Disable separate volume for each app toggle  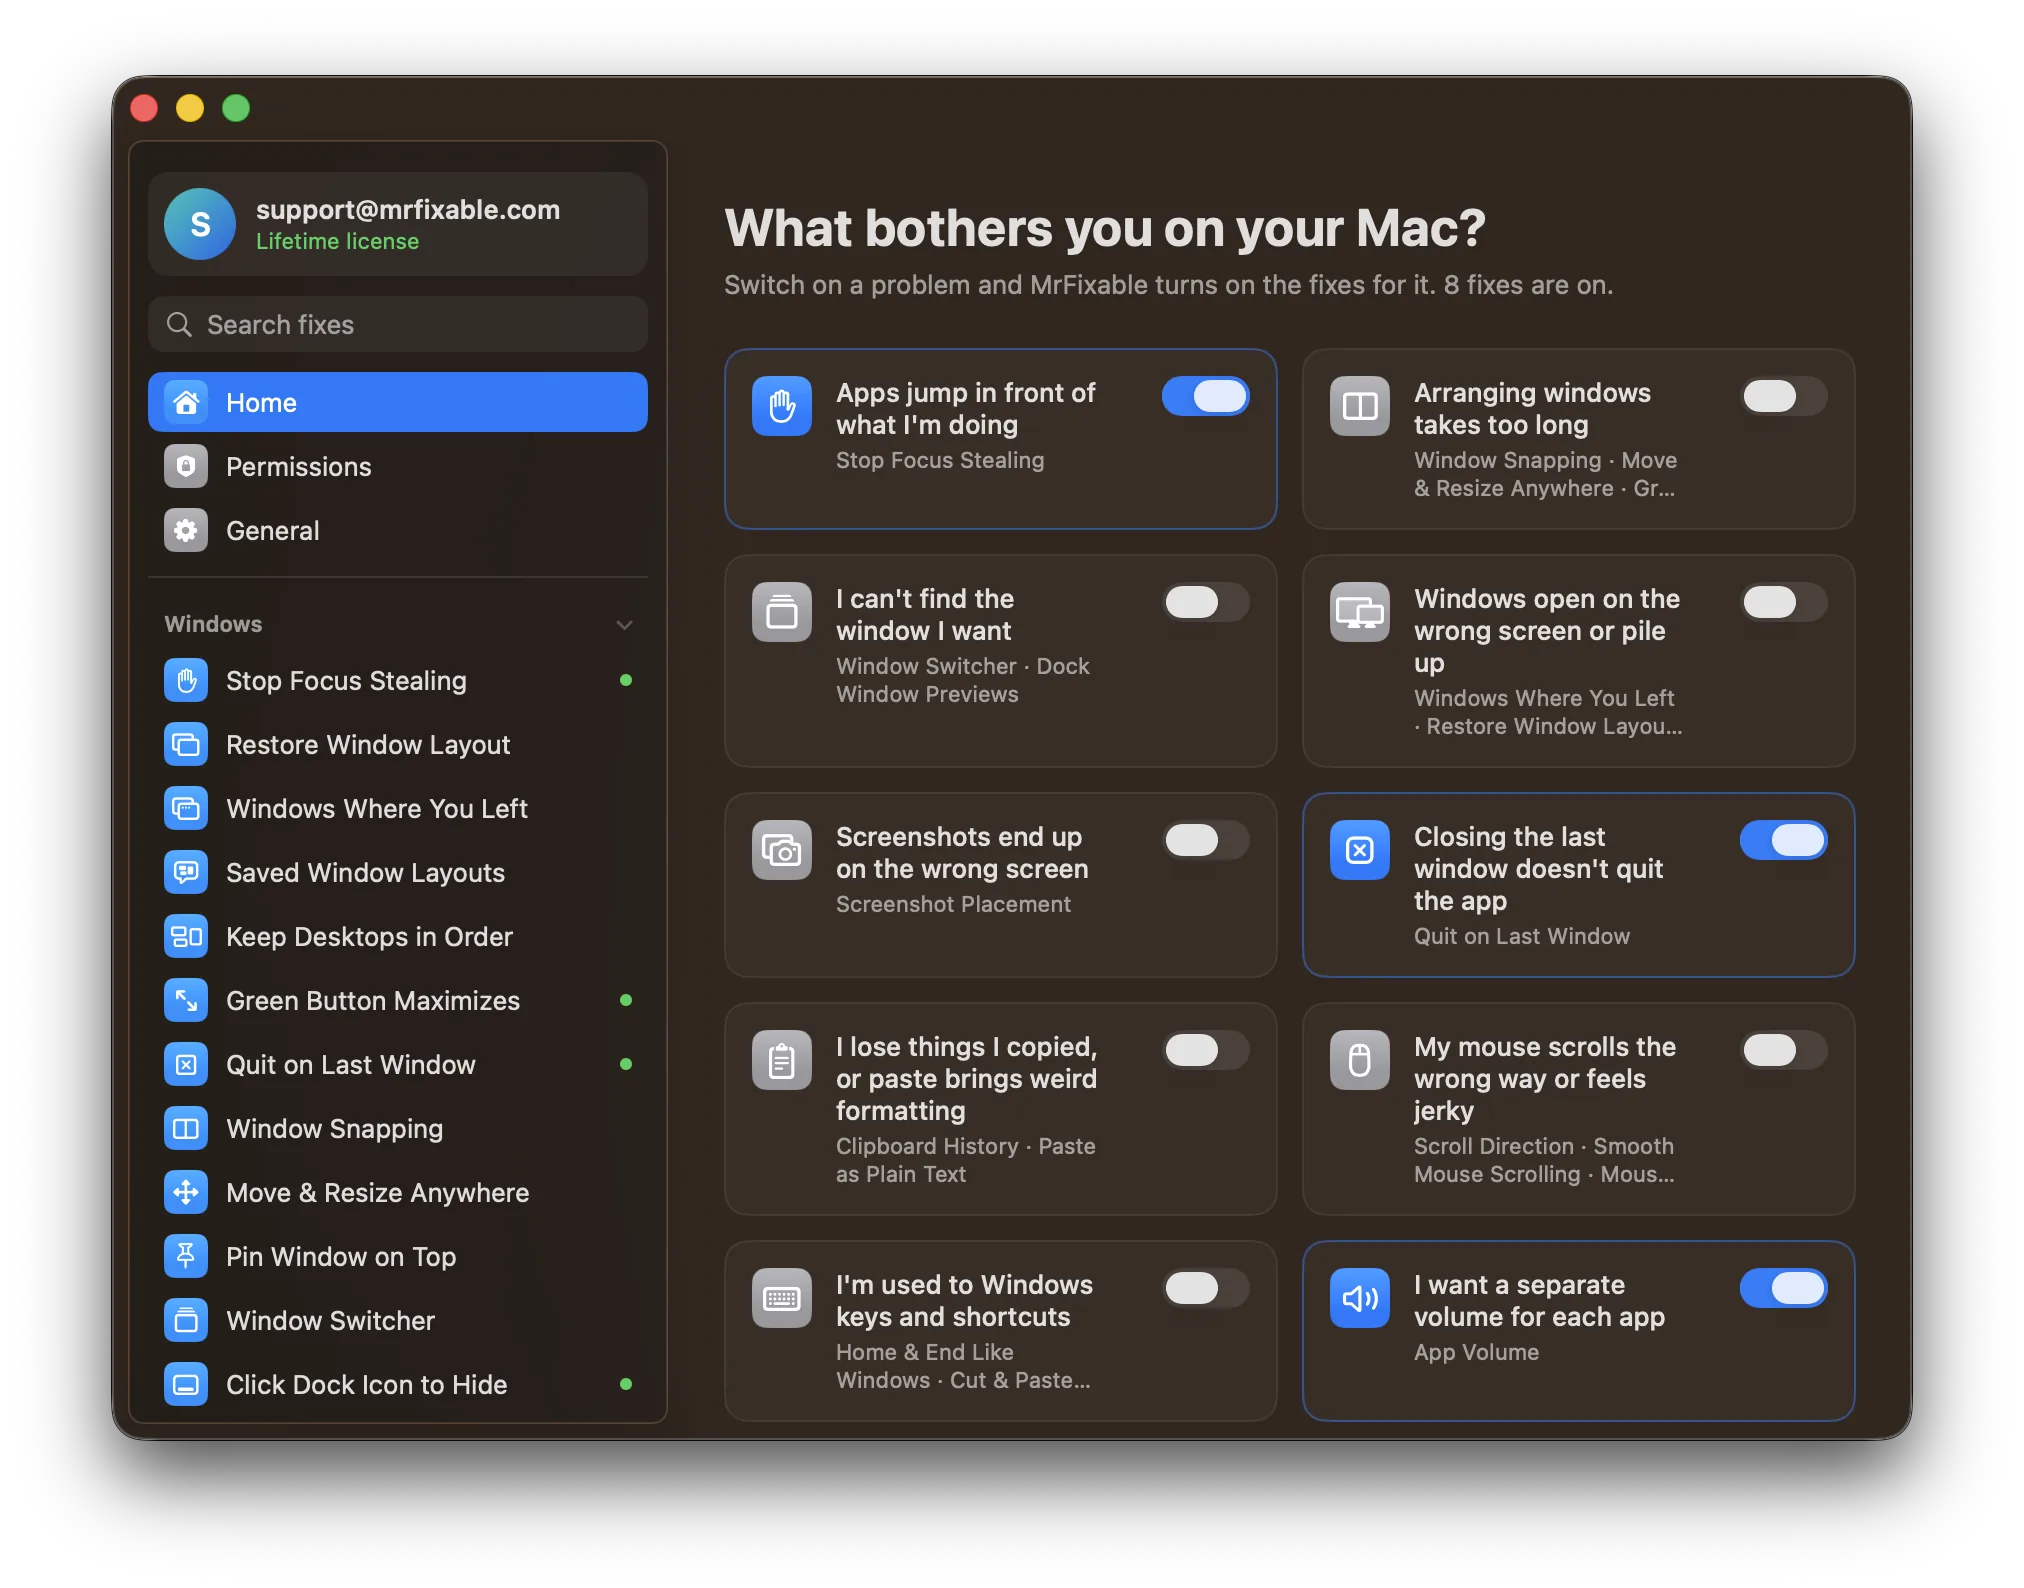coord(1784,1288)
